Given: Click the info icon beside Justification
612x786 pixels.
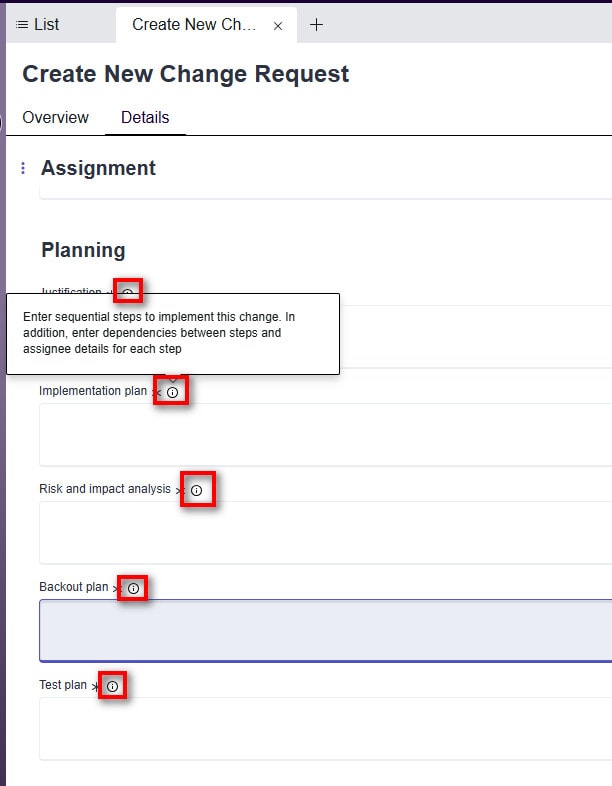Looking at the screenshot, I should [x=128, y=291].
